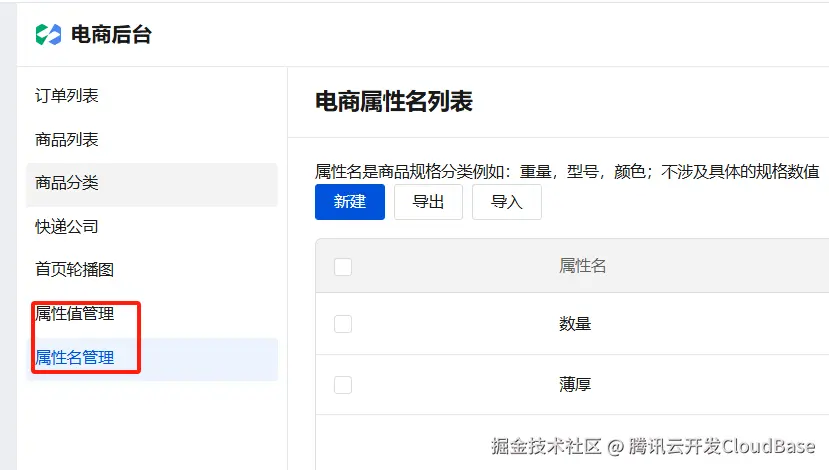Image resolution: width=829 pixels, height=470 pixels.
Task: Click the 电商后台 app title
Action: coord(111,36)
